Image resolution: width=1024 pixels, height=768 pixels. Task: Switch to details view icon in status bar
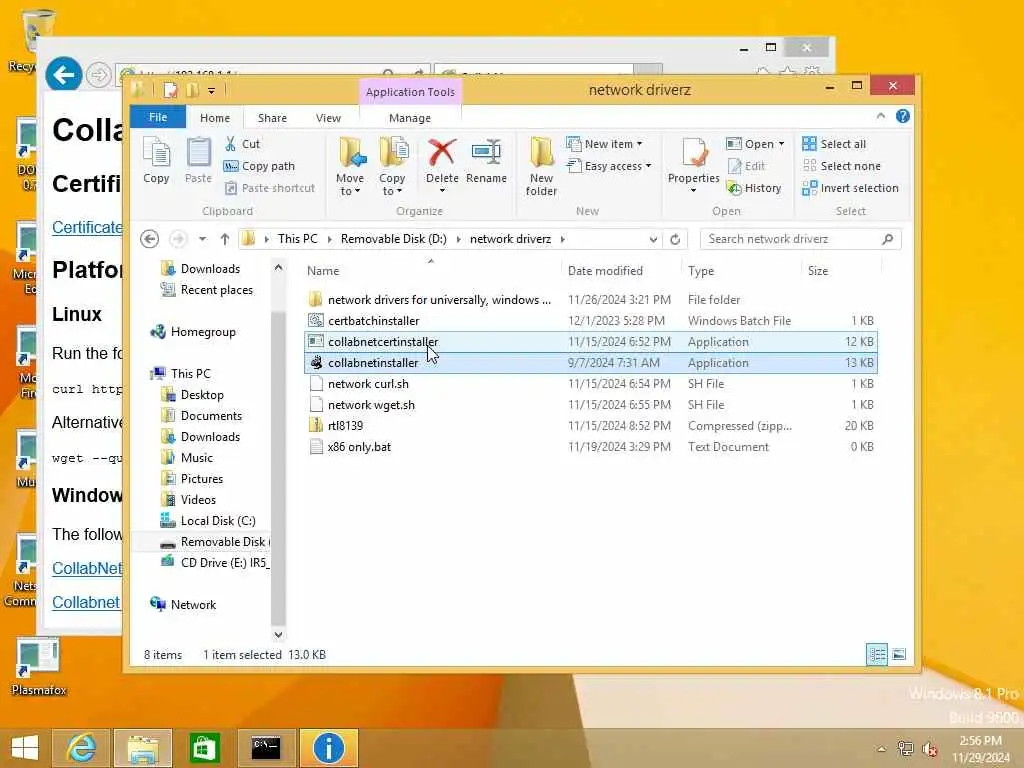[877, 654]
